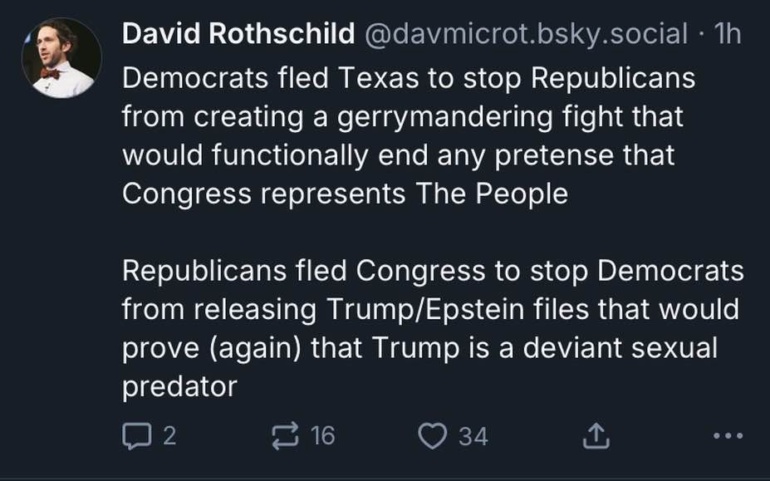
Task: Open the three-dot more options menu
Action: [x=728, y=435]
